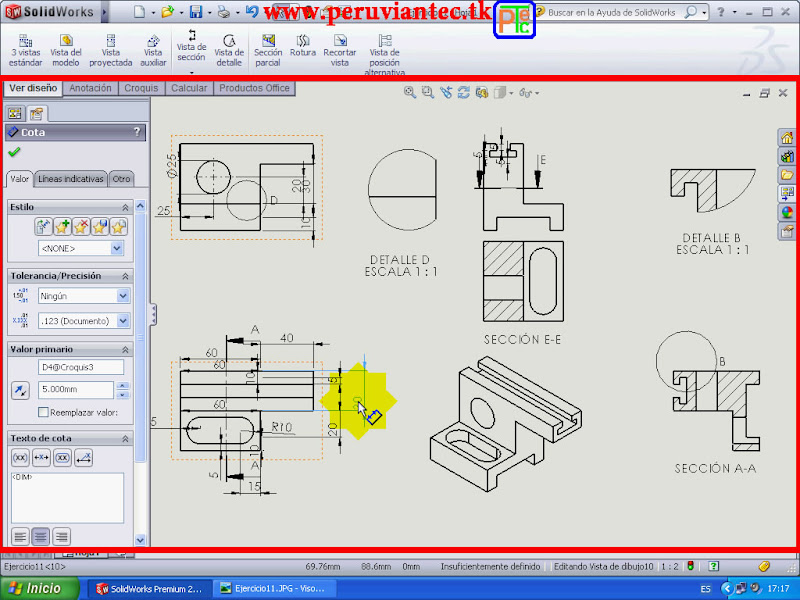Save style with star-disk icon
Screen dimensions: 800x600
pyautogui.click(x=99, y=227)
